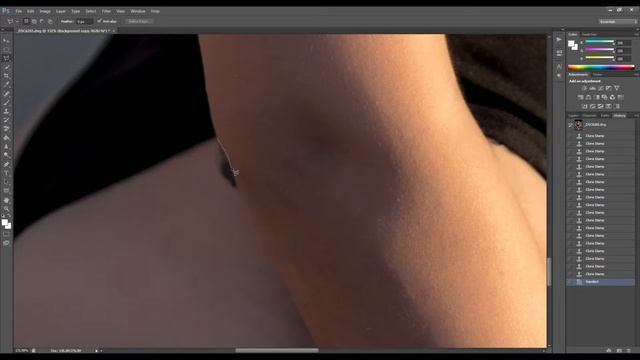
Task: Click the Refine Edge button
Action: 139,21
